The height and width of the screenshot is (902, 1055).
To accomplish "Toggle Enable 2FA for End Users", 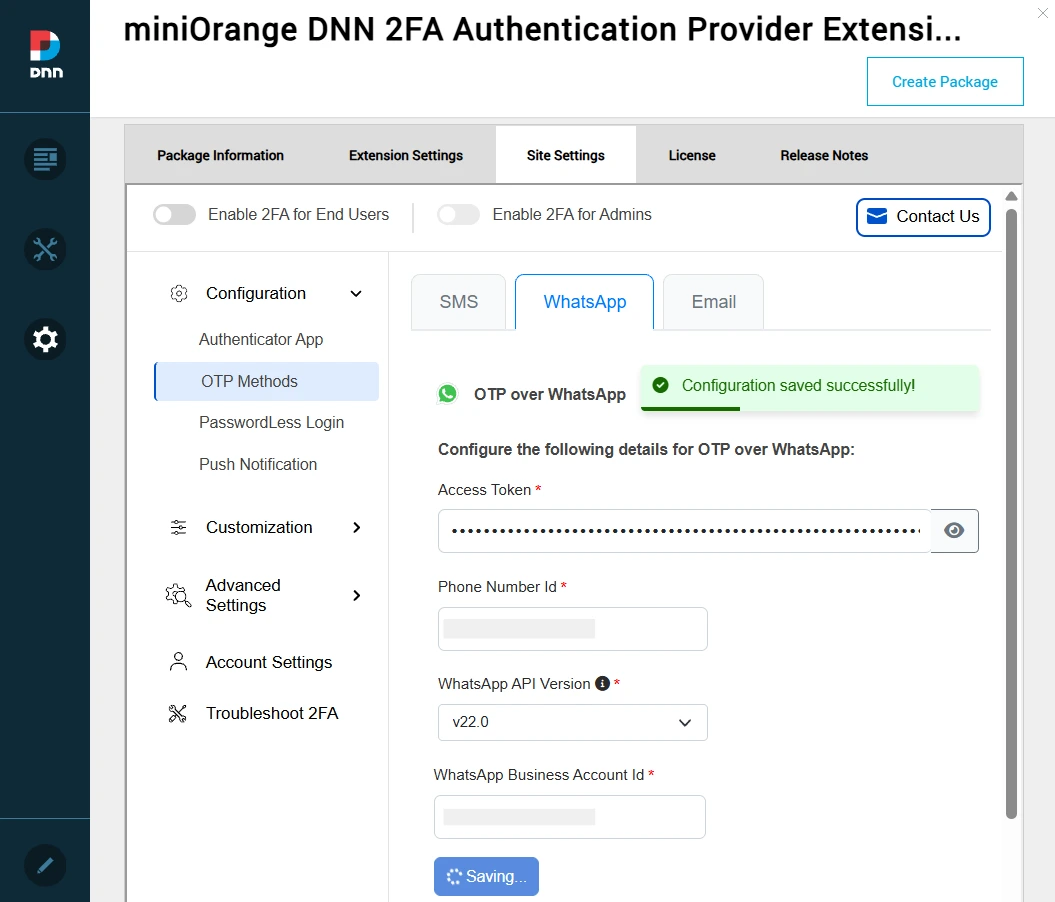I will pyautogui.click(x=174, y=215).
